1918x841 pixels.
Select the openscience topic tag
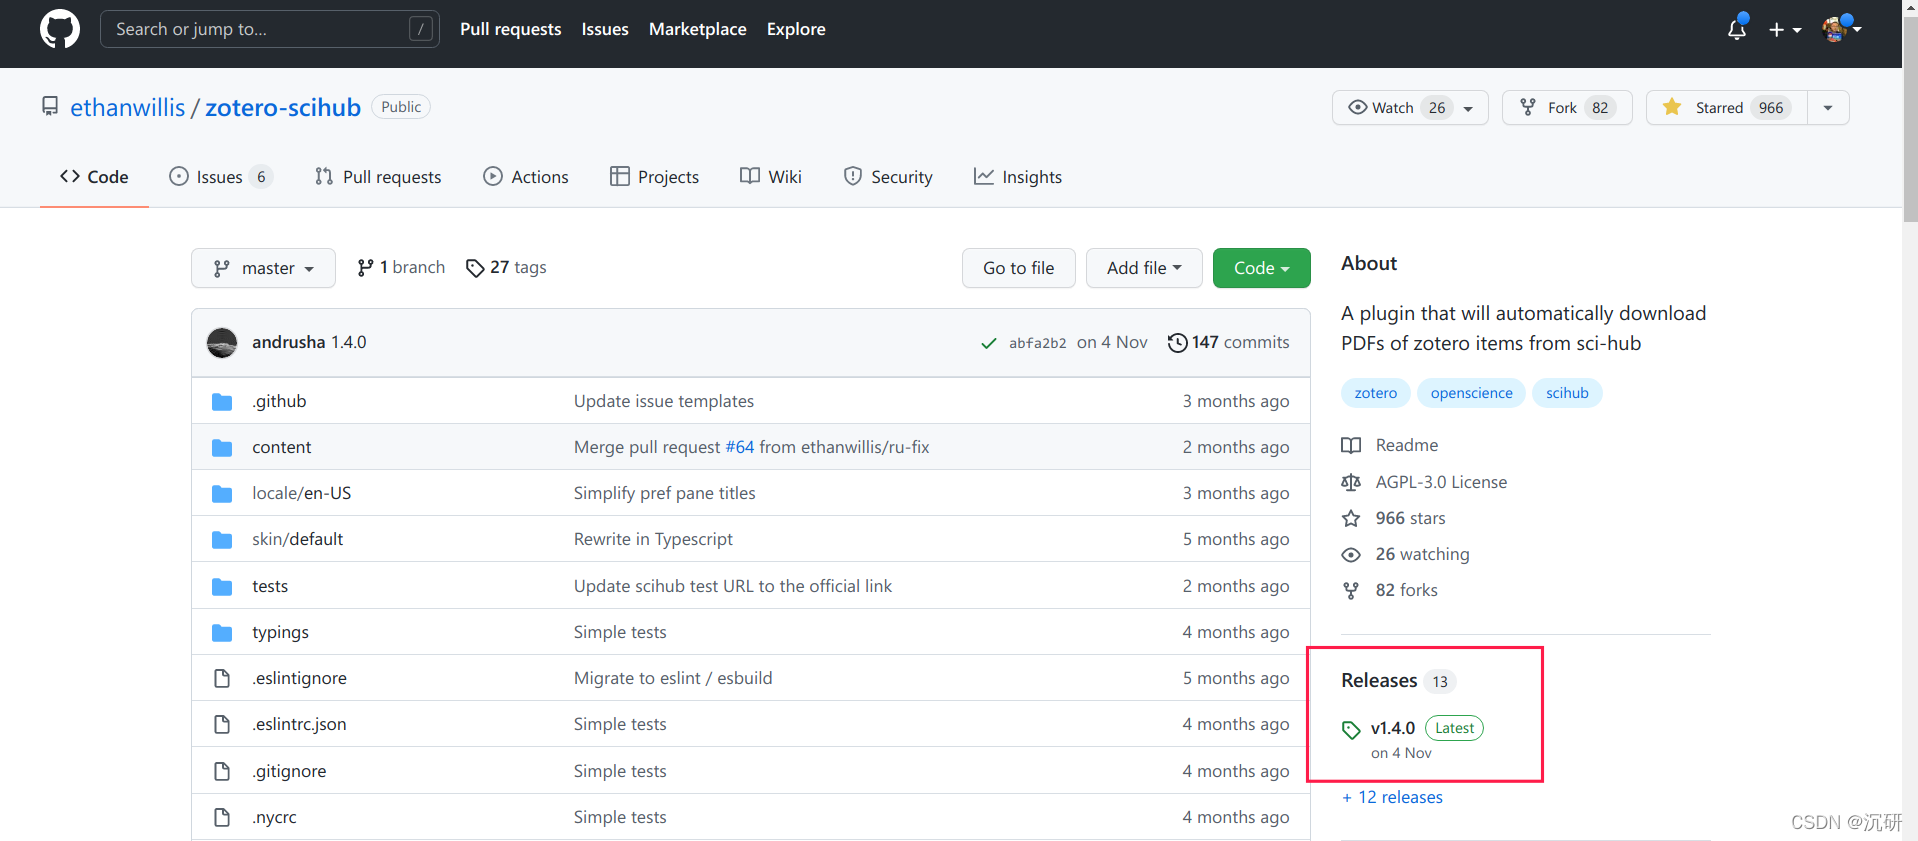tap(1471, 393)
